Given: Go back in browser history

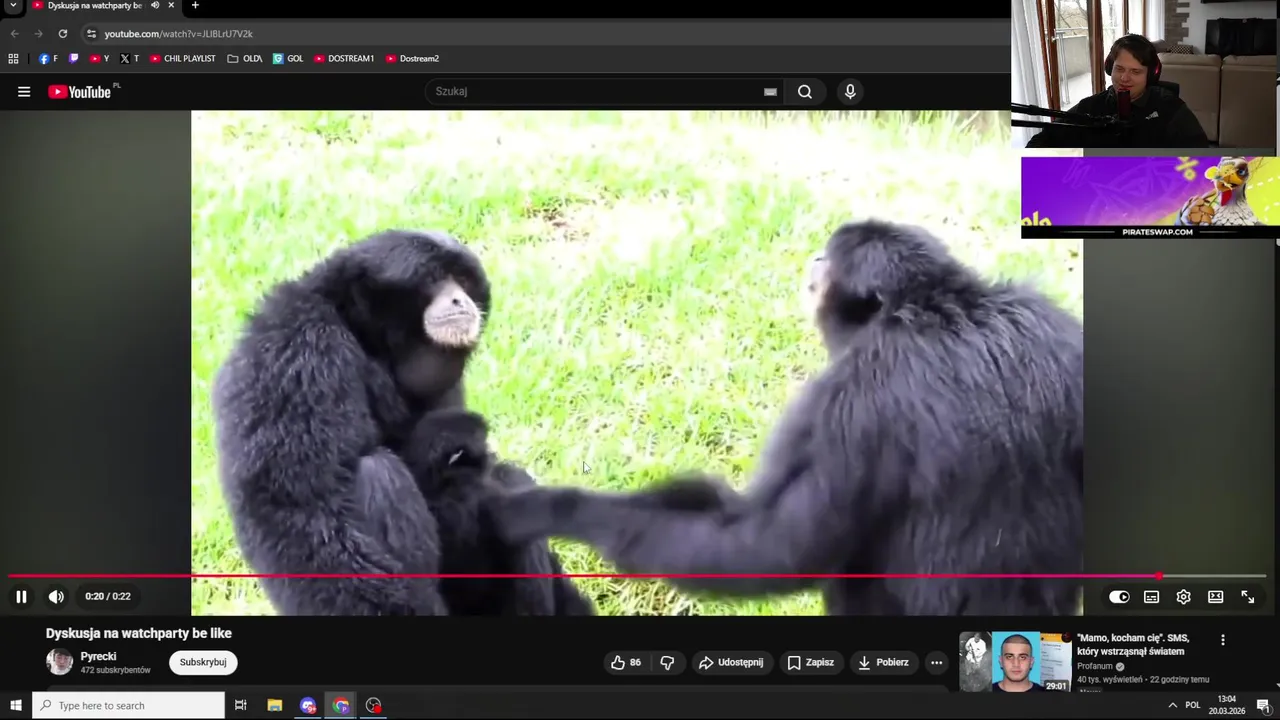Looking at the screenshot, I should [14, 33].
